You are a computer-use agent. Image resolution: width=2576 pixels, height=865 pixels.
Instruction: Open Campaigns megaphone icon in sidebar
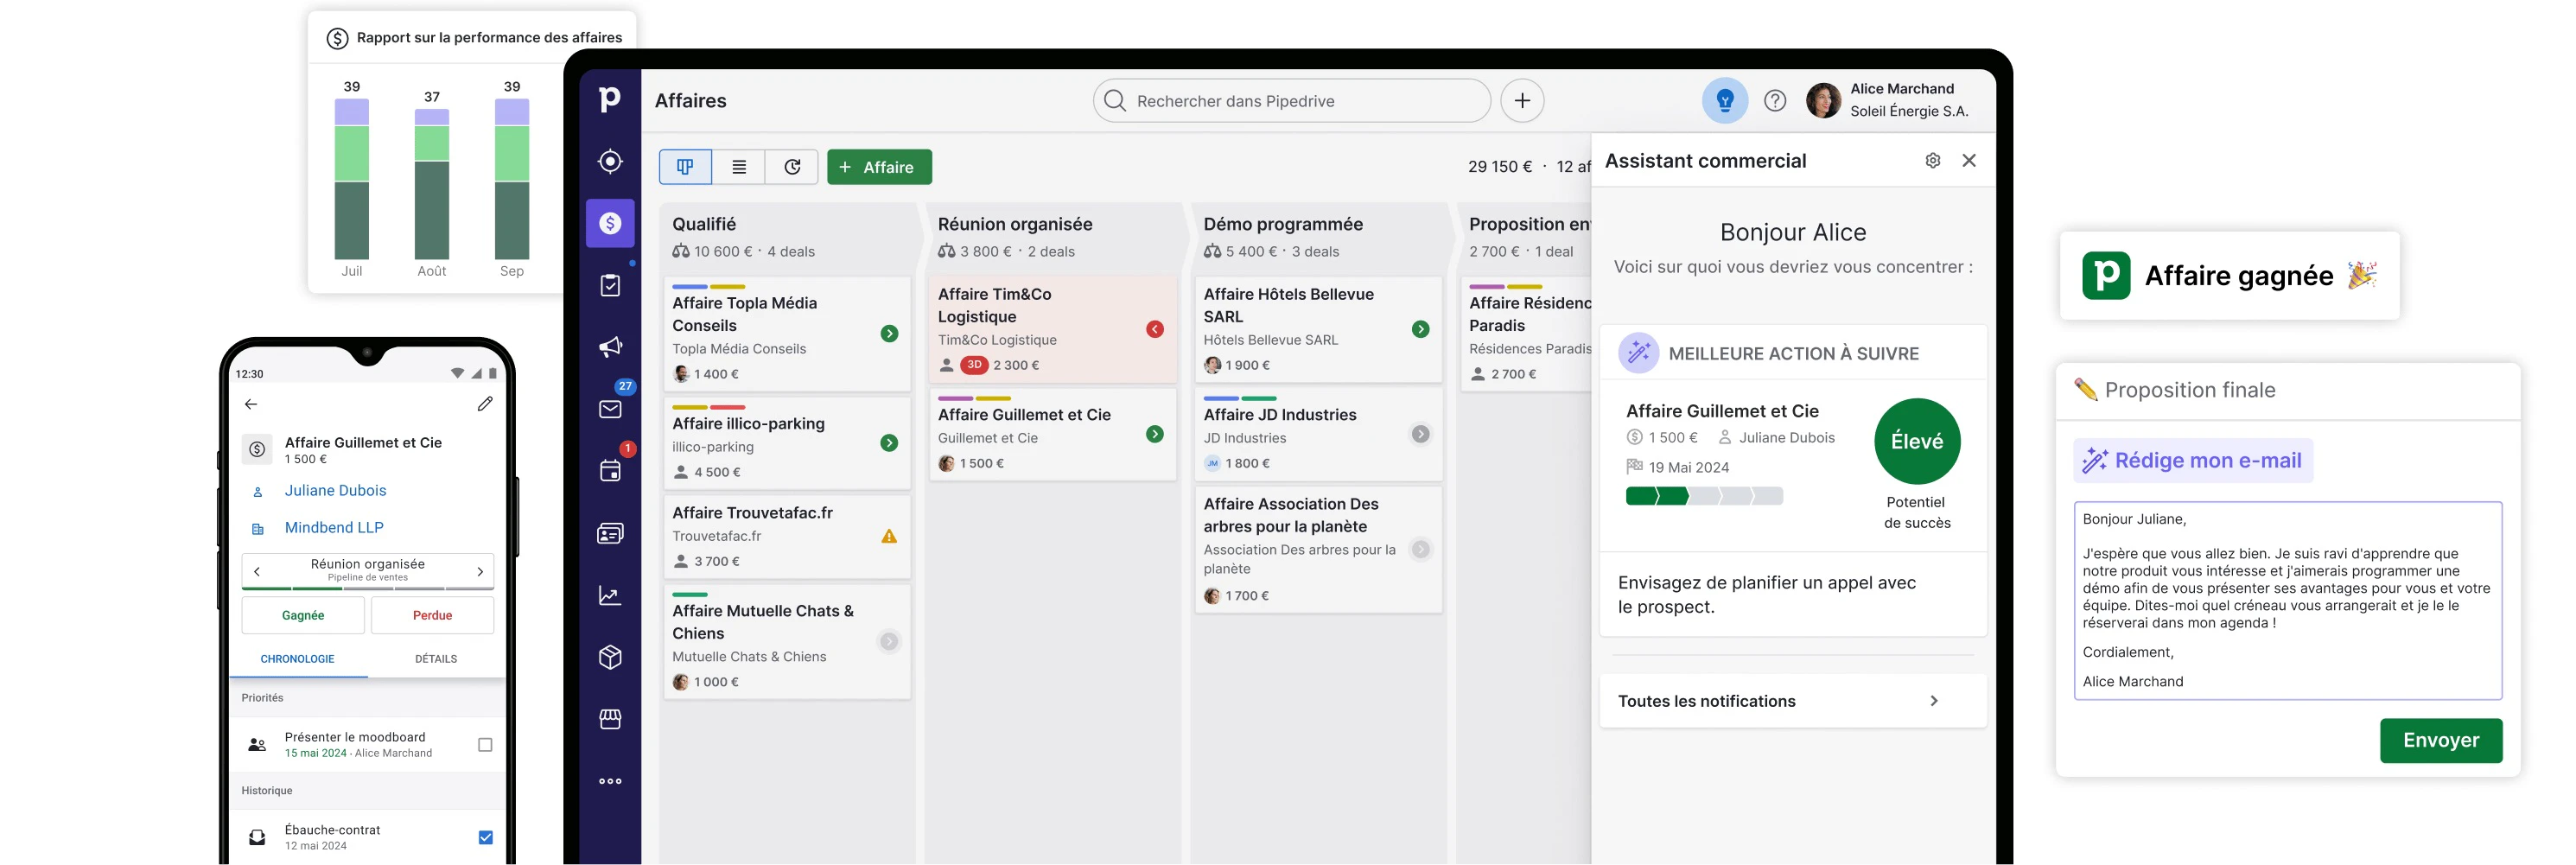[610, 347]
